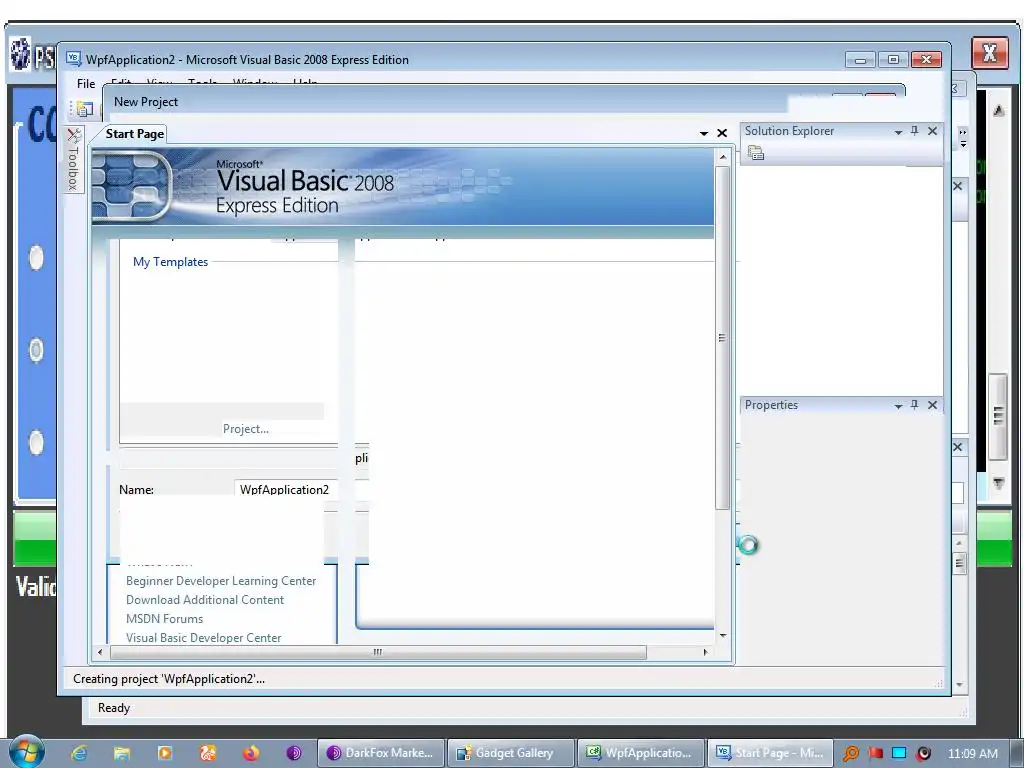The height and width of the screenshot is (768, 1024).
Task: Open Beginner Developer Learning Center link
Action: point(221,581)
